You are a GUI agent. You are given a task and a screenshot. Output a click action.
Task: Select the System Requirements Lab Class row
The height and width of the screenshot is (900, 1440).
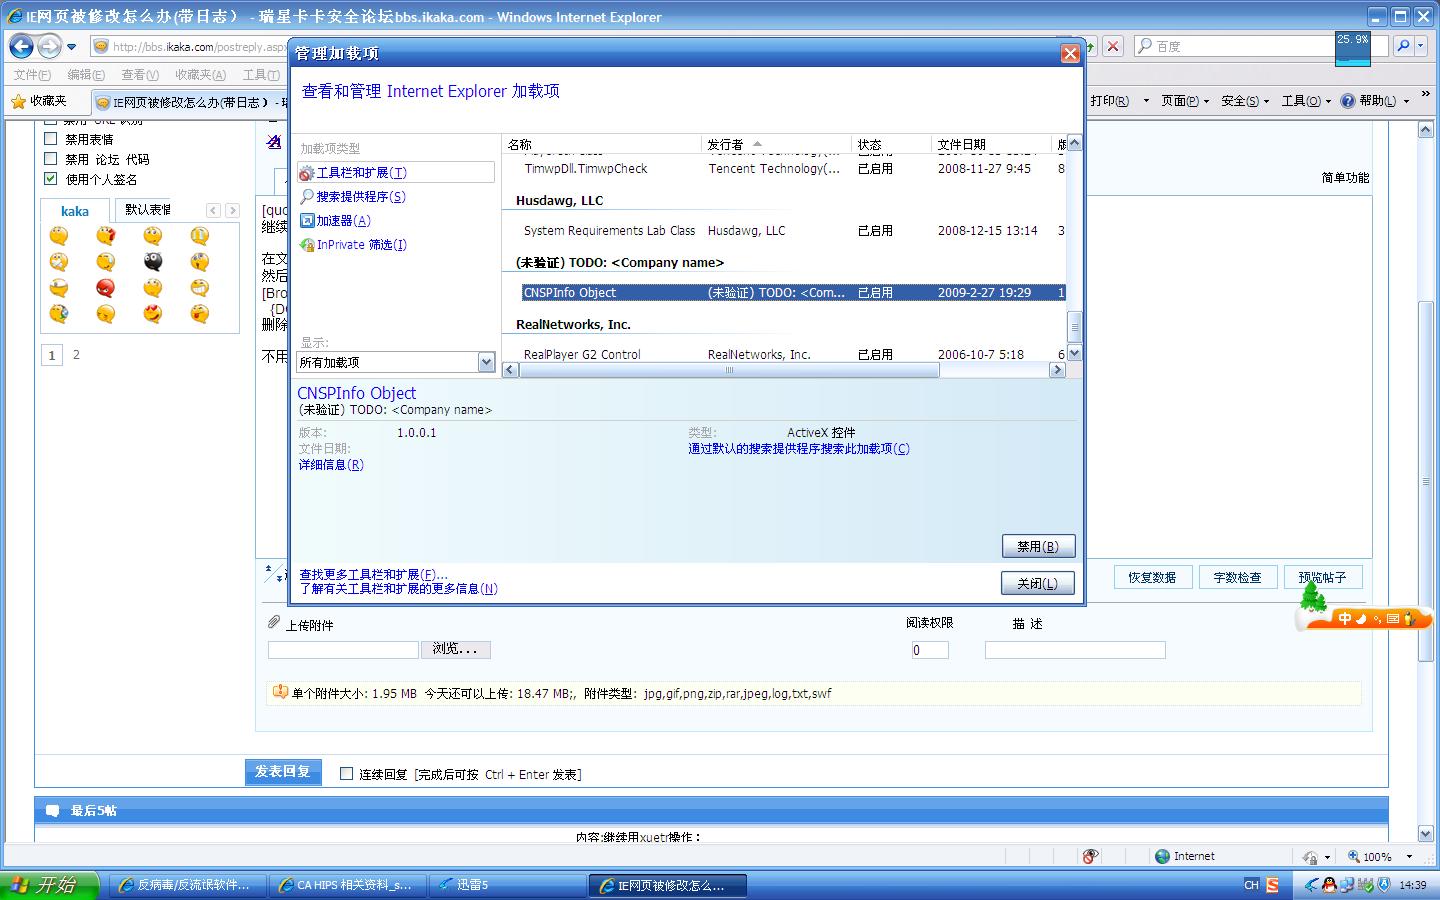click(x=784, y=231)
